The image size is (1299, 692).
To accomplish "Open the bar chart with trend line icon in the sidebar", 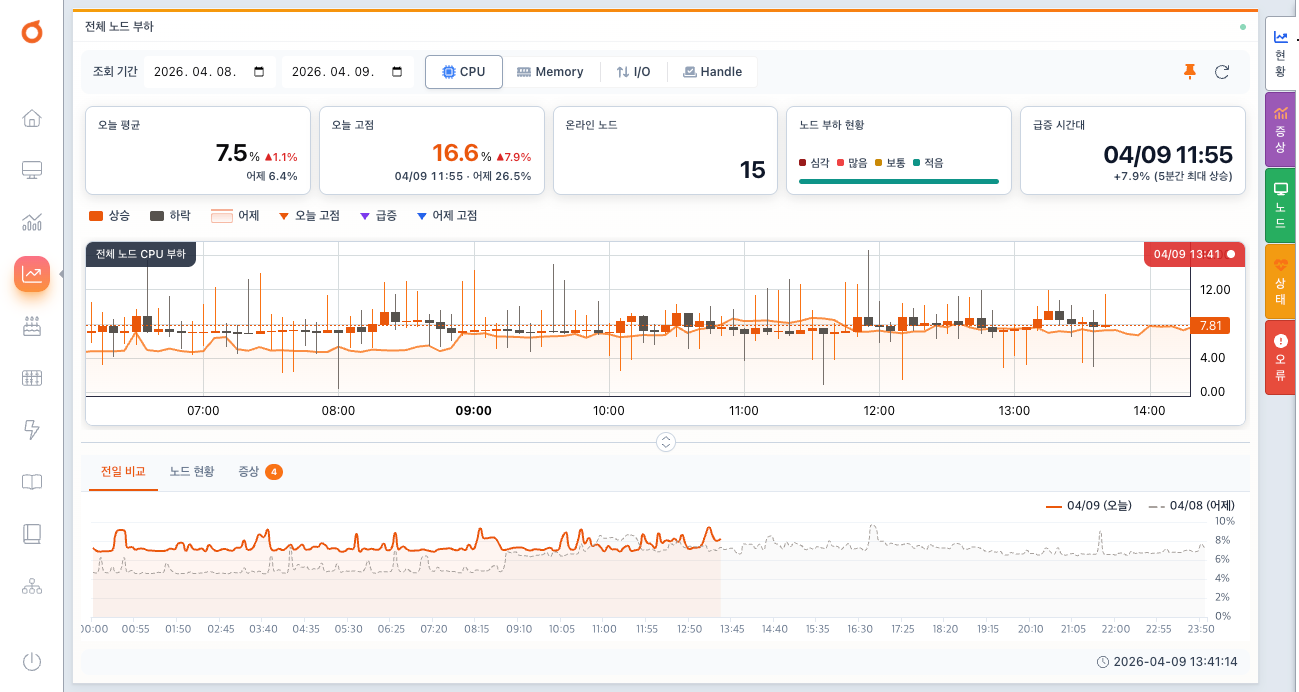I will pyautogui.click(x=32, y=222).
